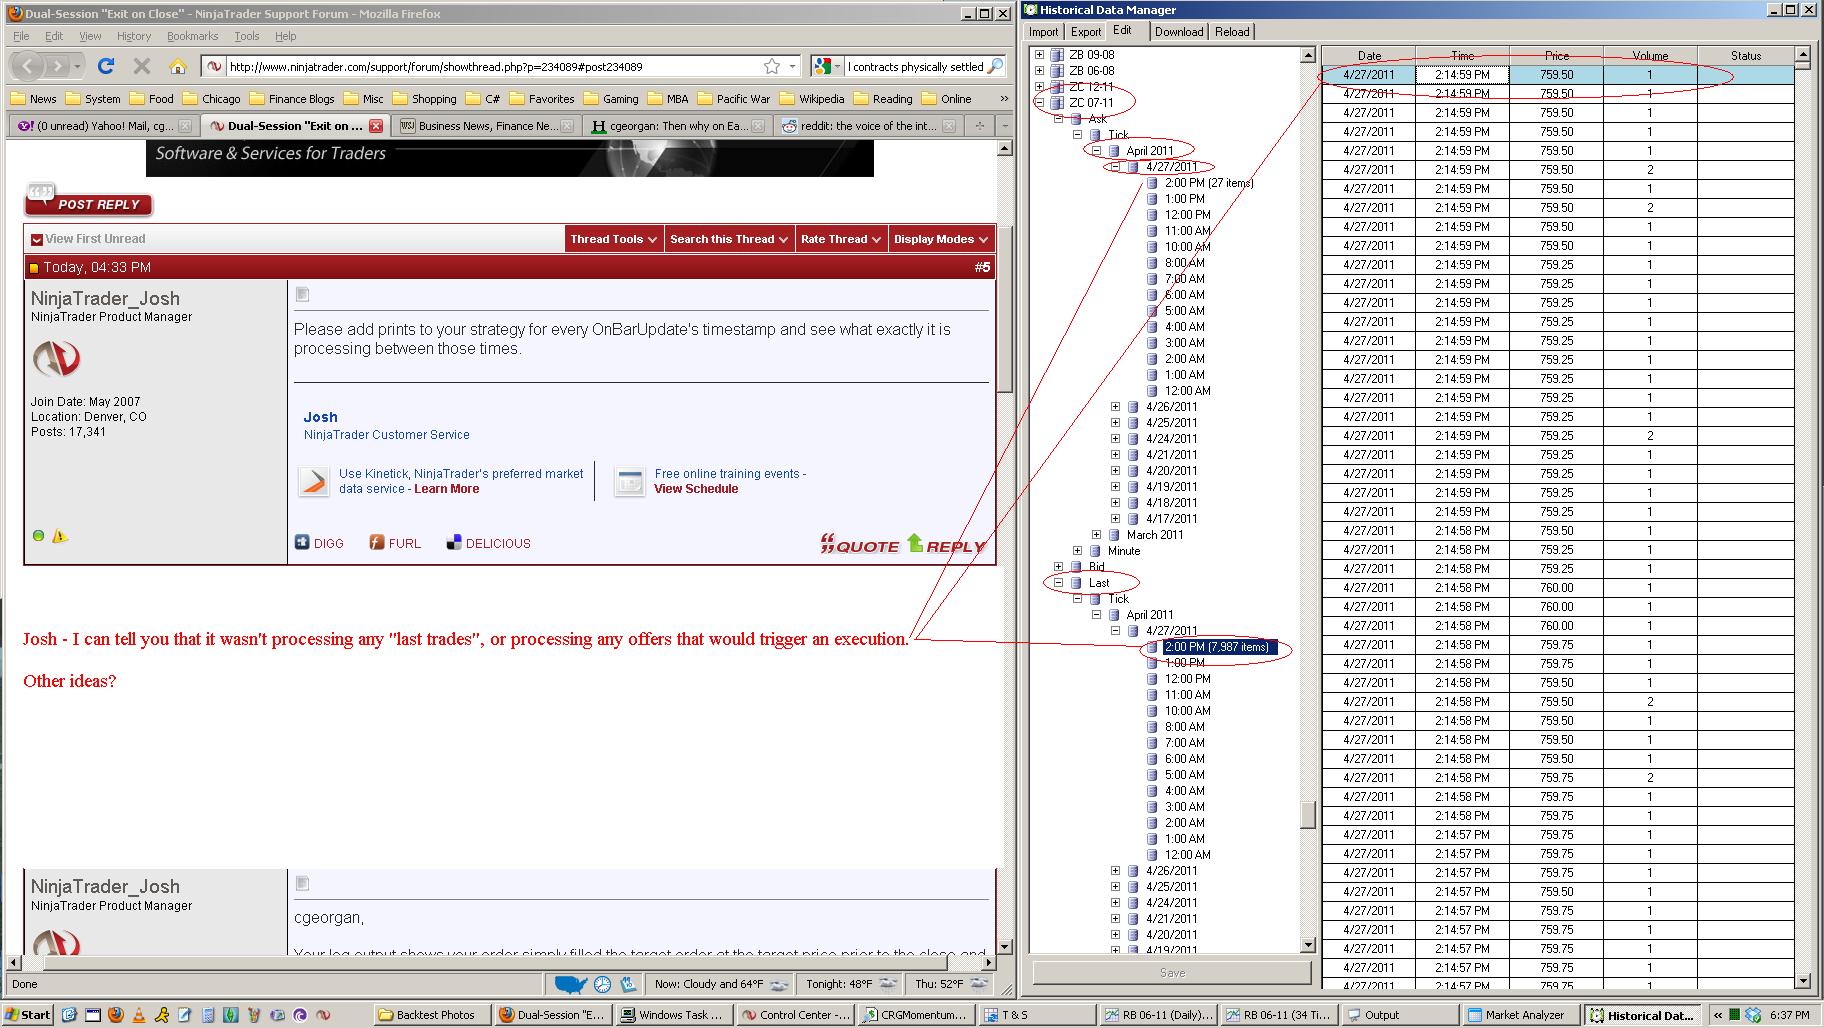Click the DELICIOUS share icon
Screen dimensions: 1824x1028
click(x=453, y=542)
